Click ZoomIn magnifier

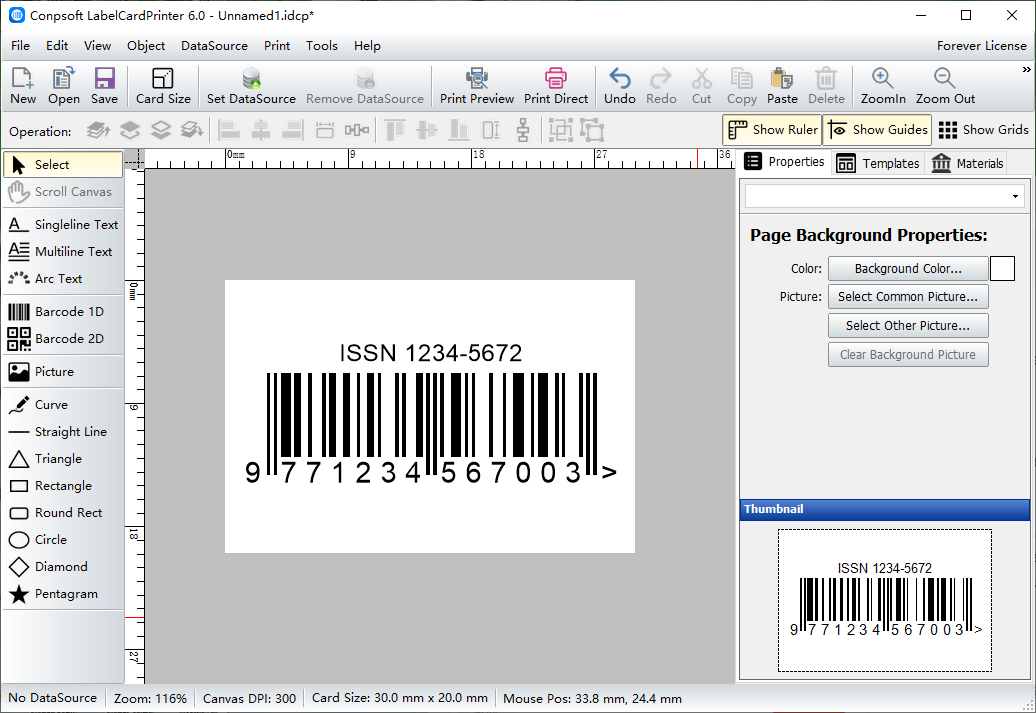click(x=883, y=86)
